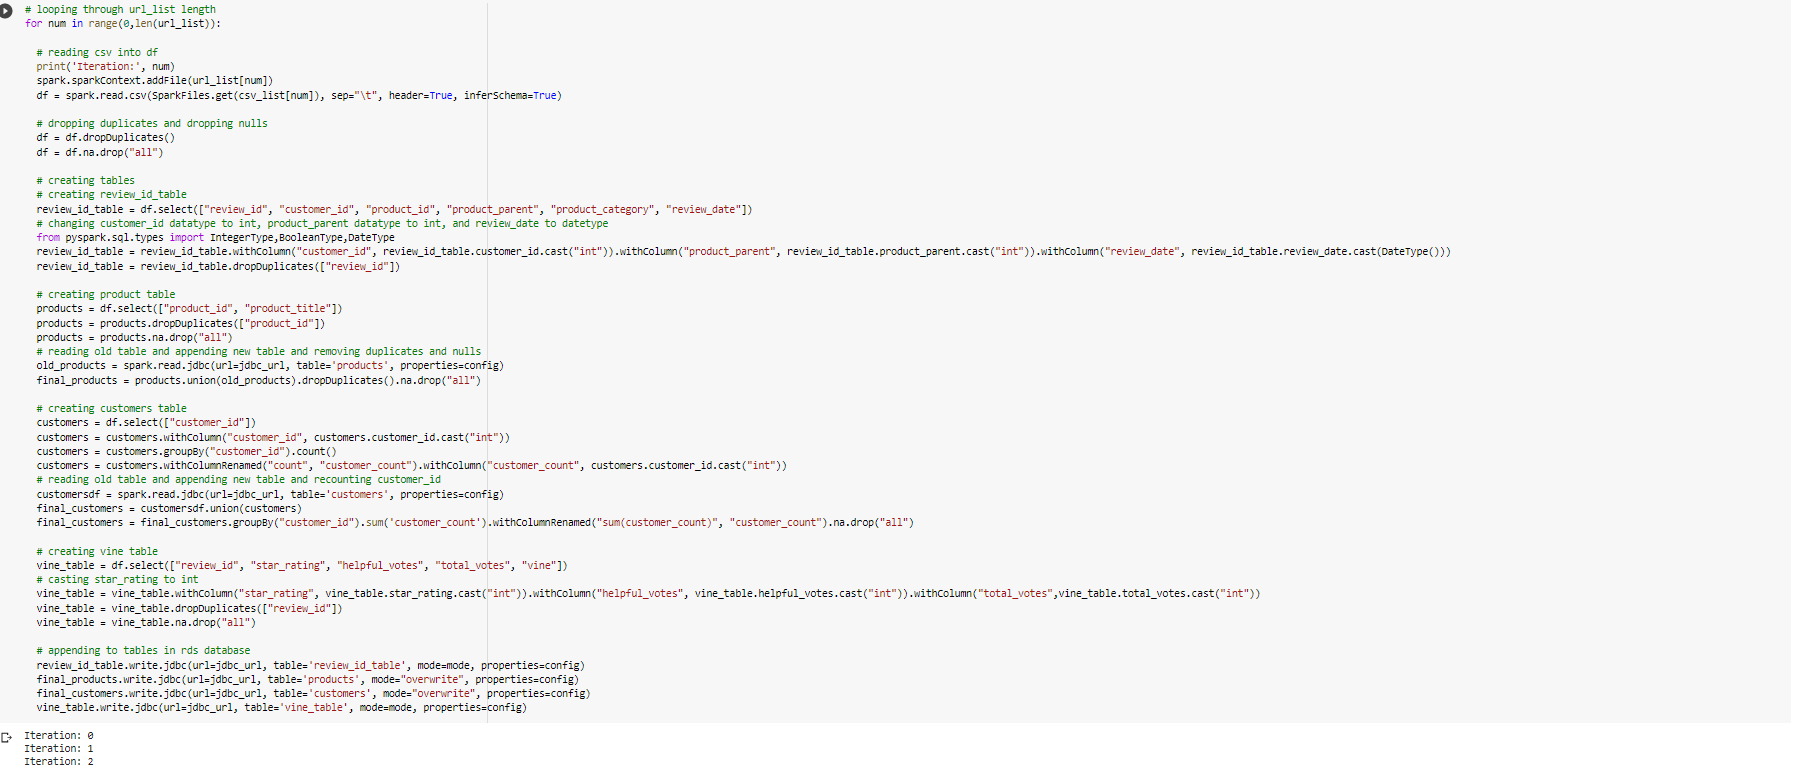1794x781 pixels.
Task: Click the 'df = df.dropDuplicates()' line
Action: pyautogui.click(x=106, y=138)
